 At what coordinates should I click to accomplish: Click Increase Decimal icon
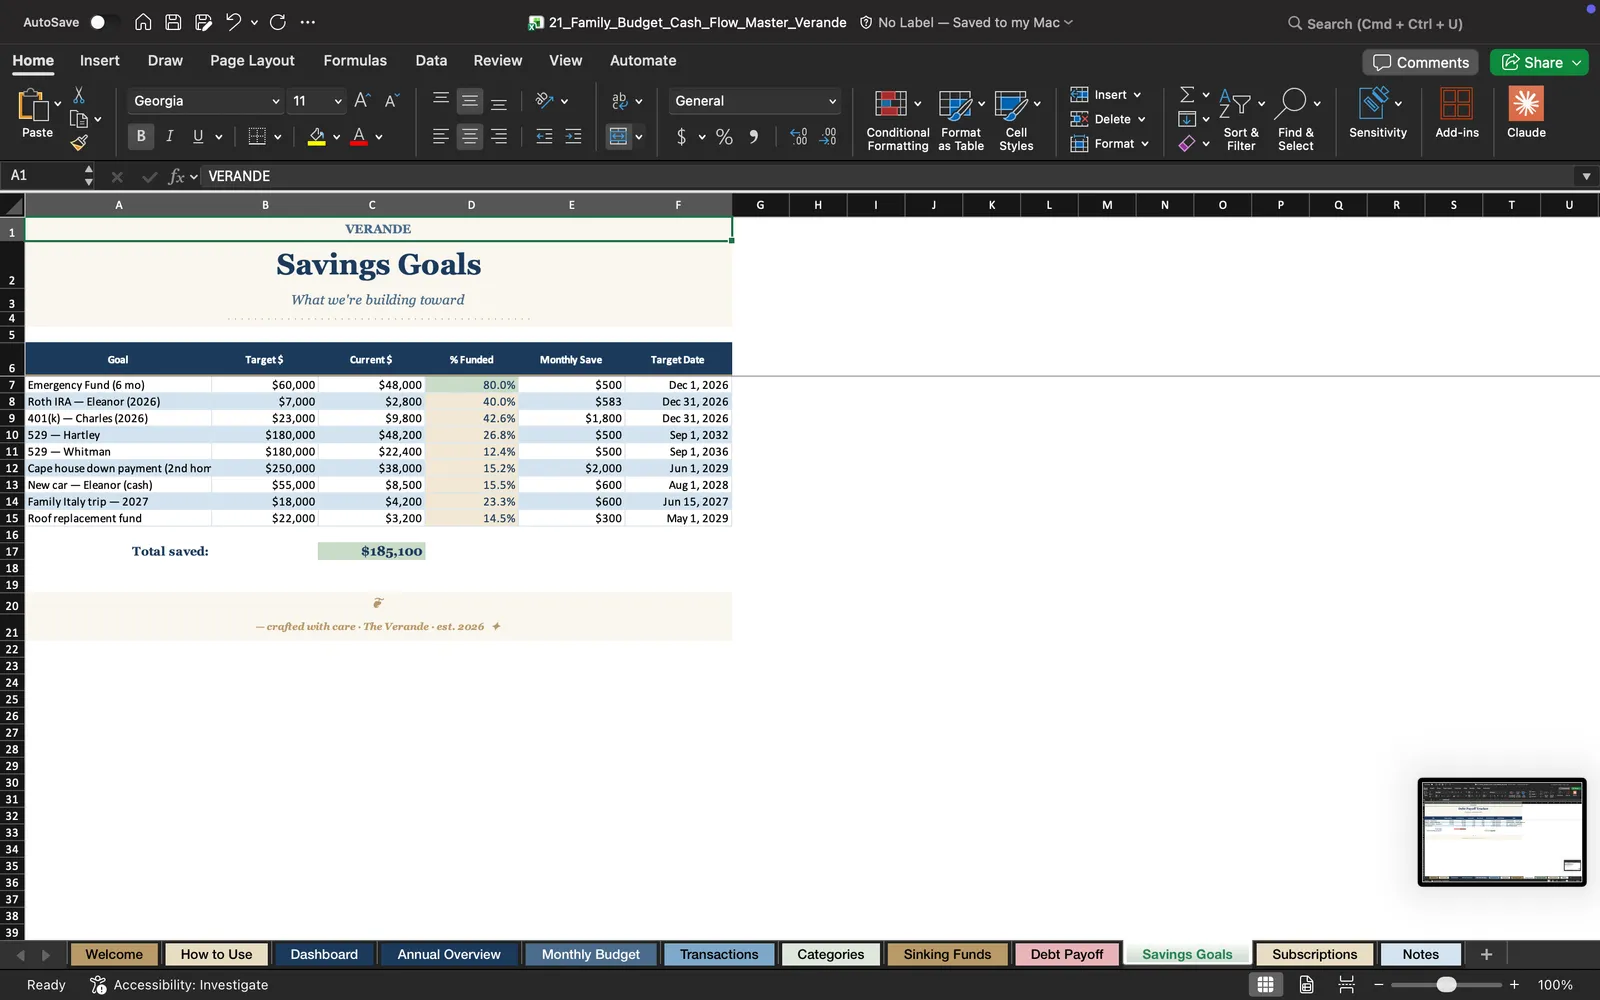tap(798, 137)
